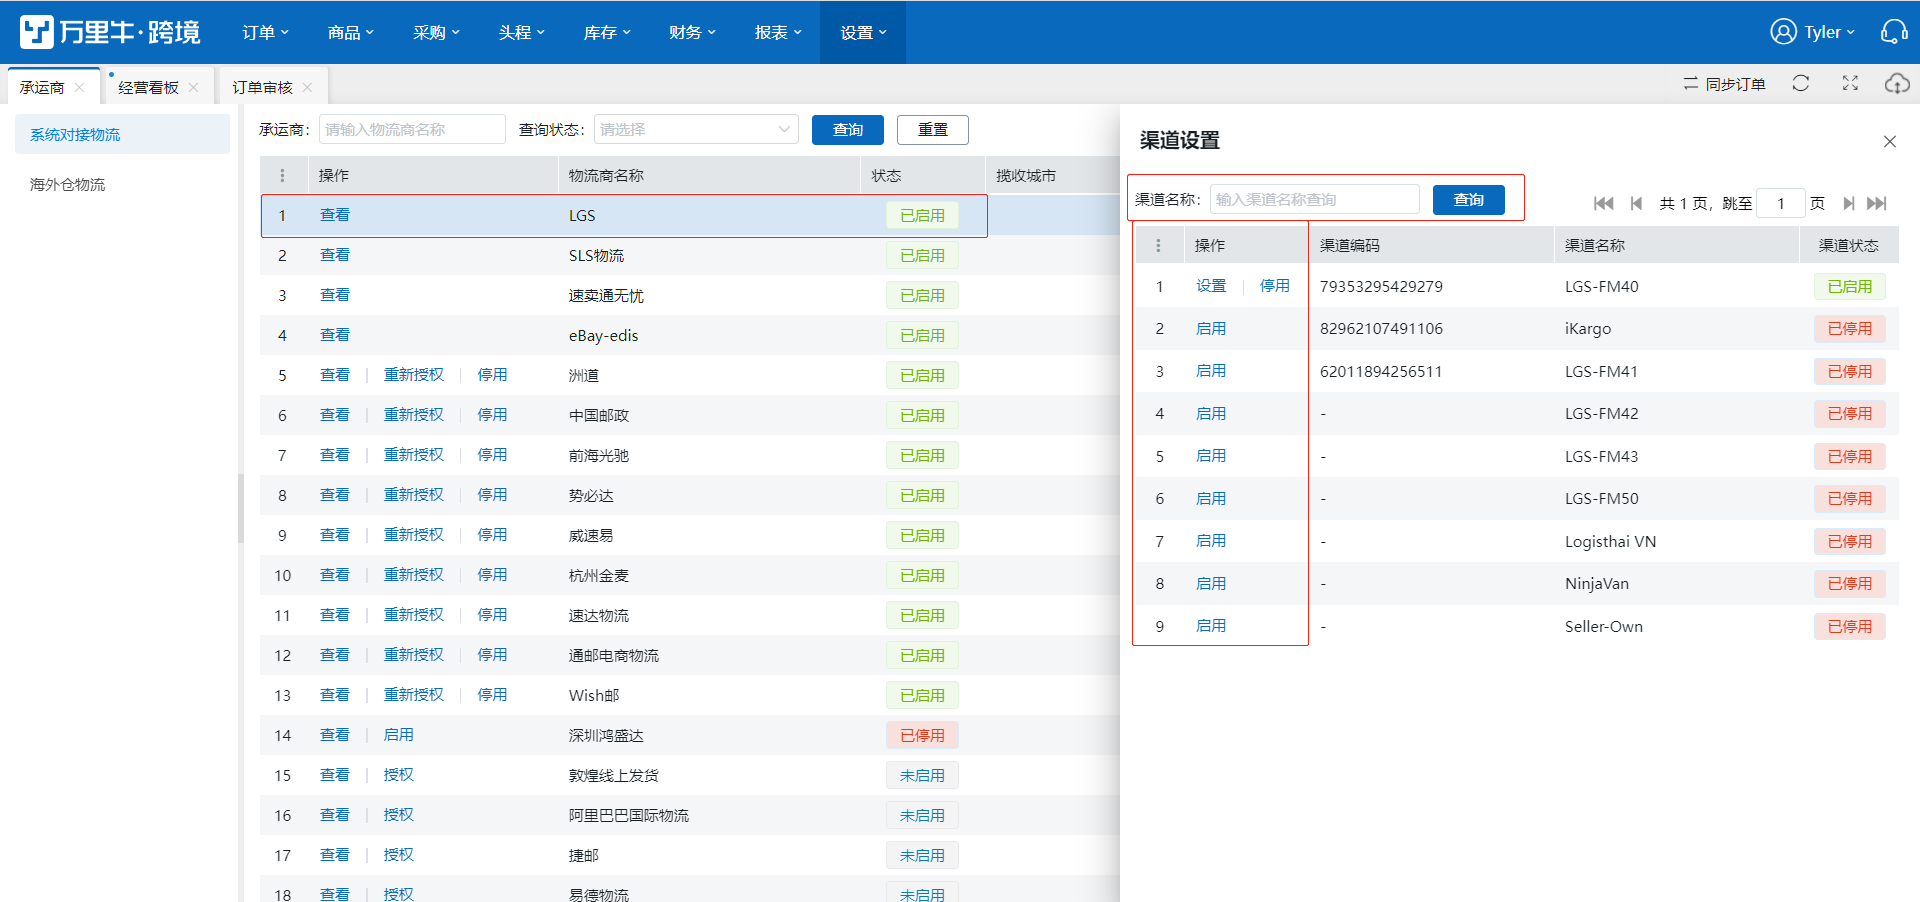Click the SLS物流 carrier name
The width and height of the screenshot is (1920, 902).
coord(596,256)
